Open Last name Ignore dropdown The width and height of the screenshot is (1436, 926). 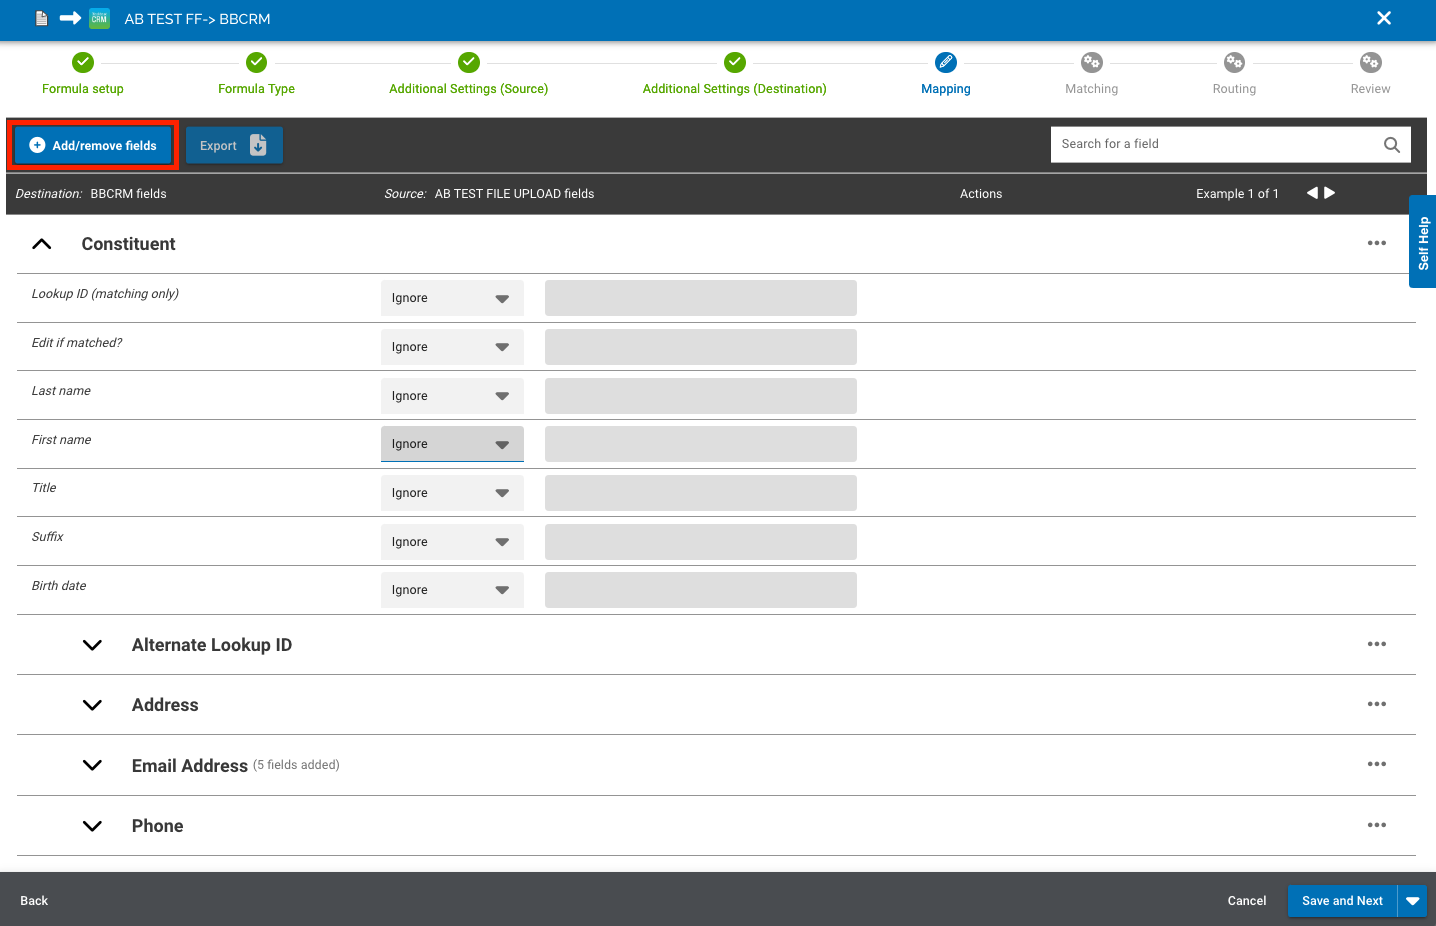[x=452, y=396]
